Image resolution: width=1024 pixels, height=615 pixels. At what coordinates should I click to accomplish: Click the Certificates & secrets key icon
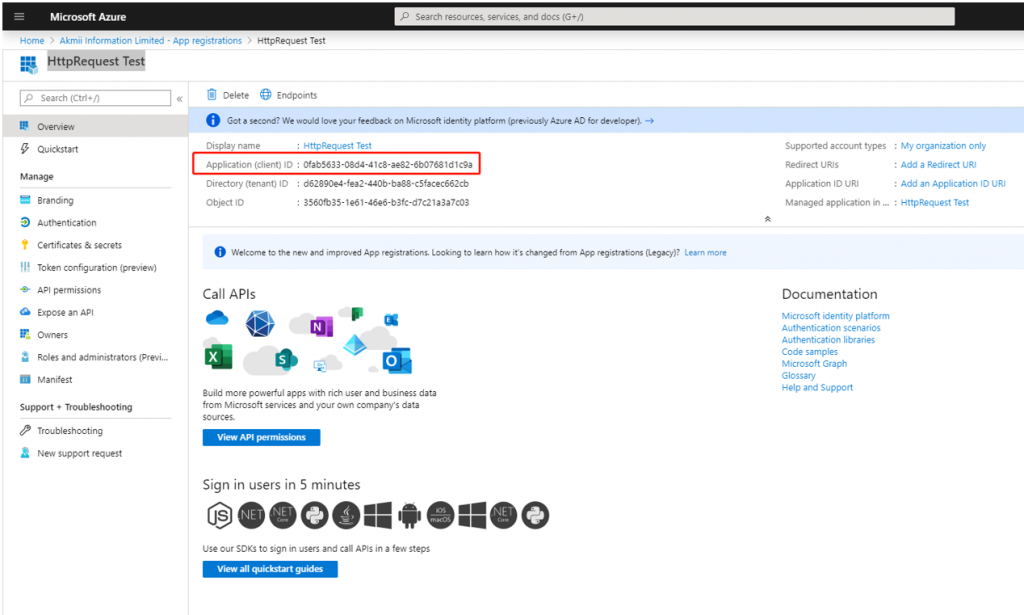point(25,245)
